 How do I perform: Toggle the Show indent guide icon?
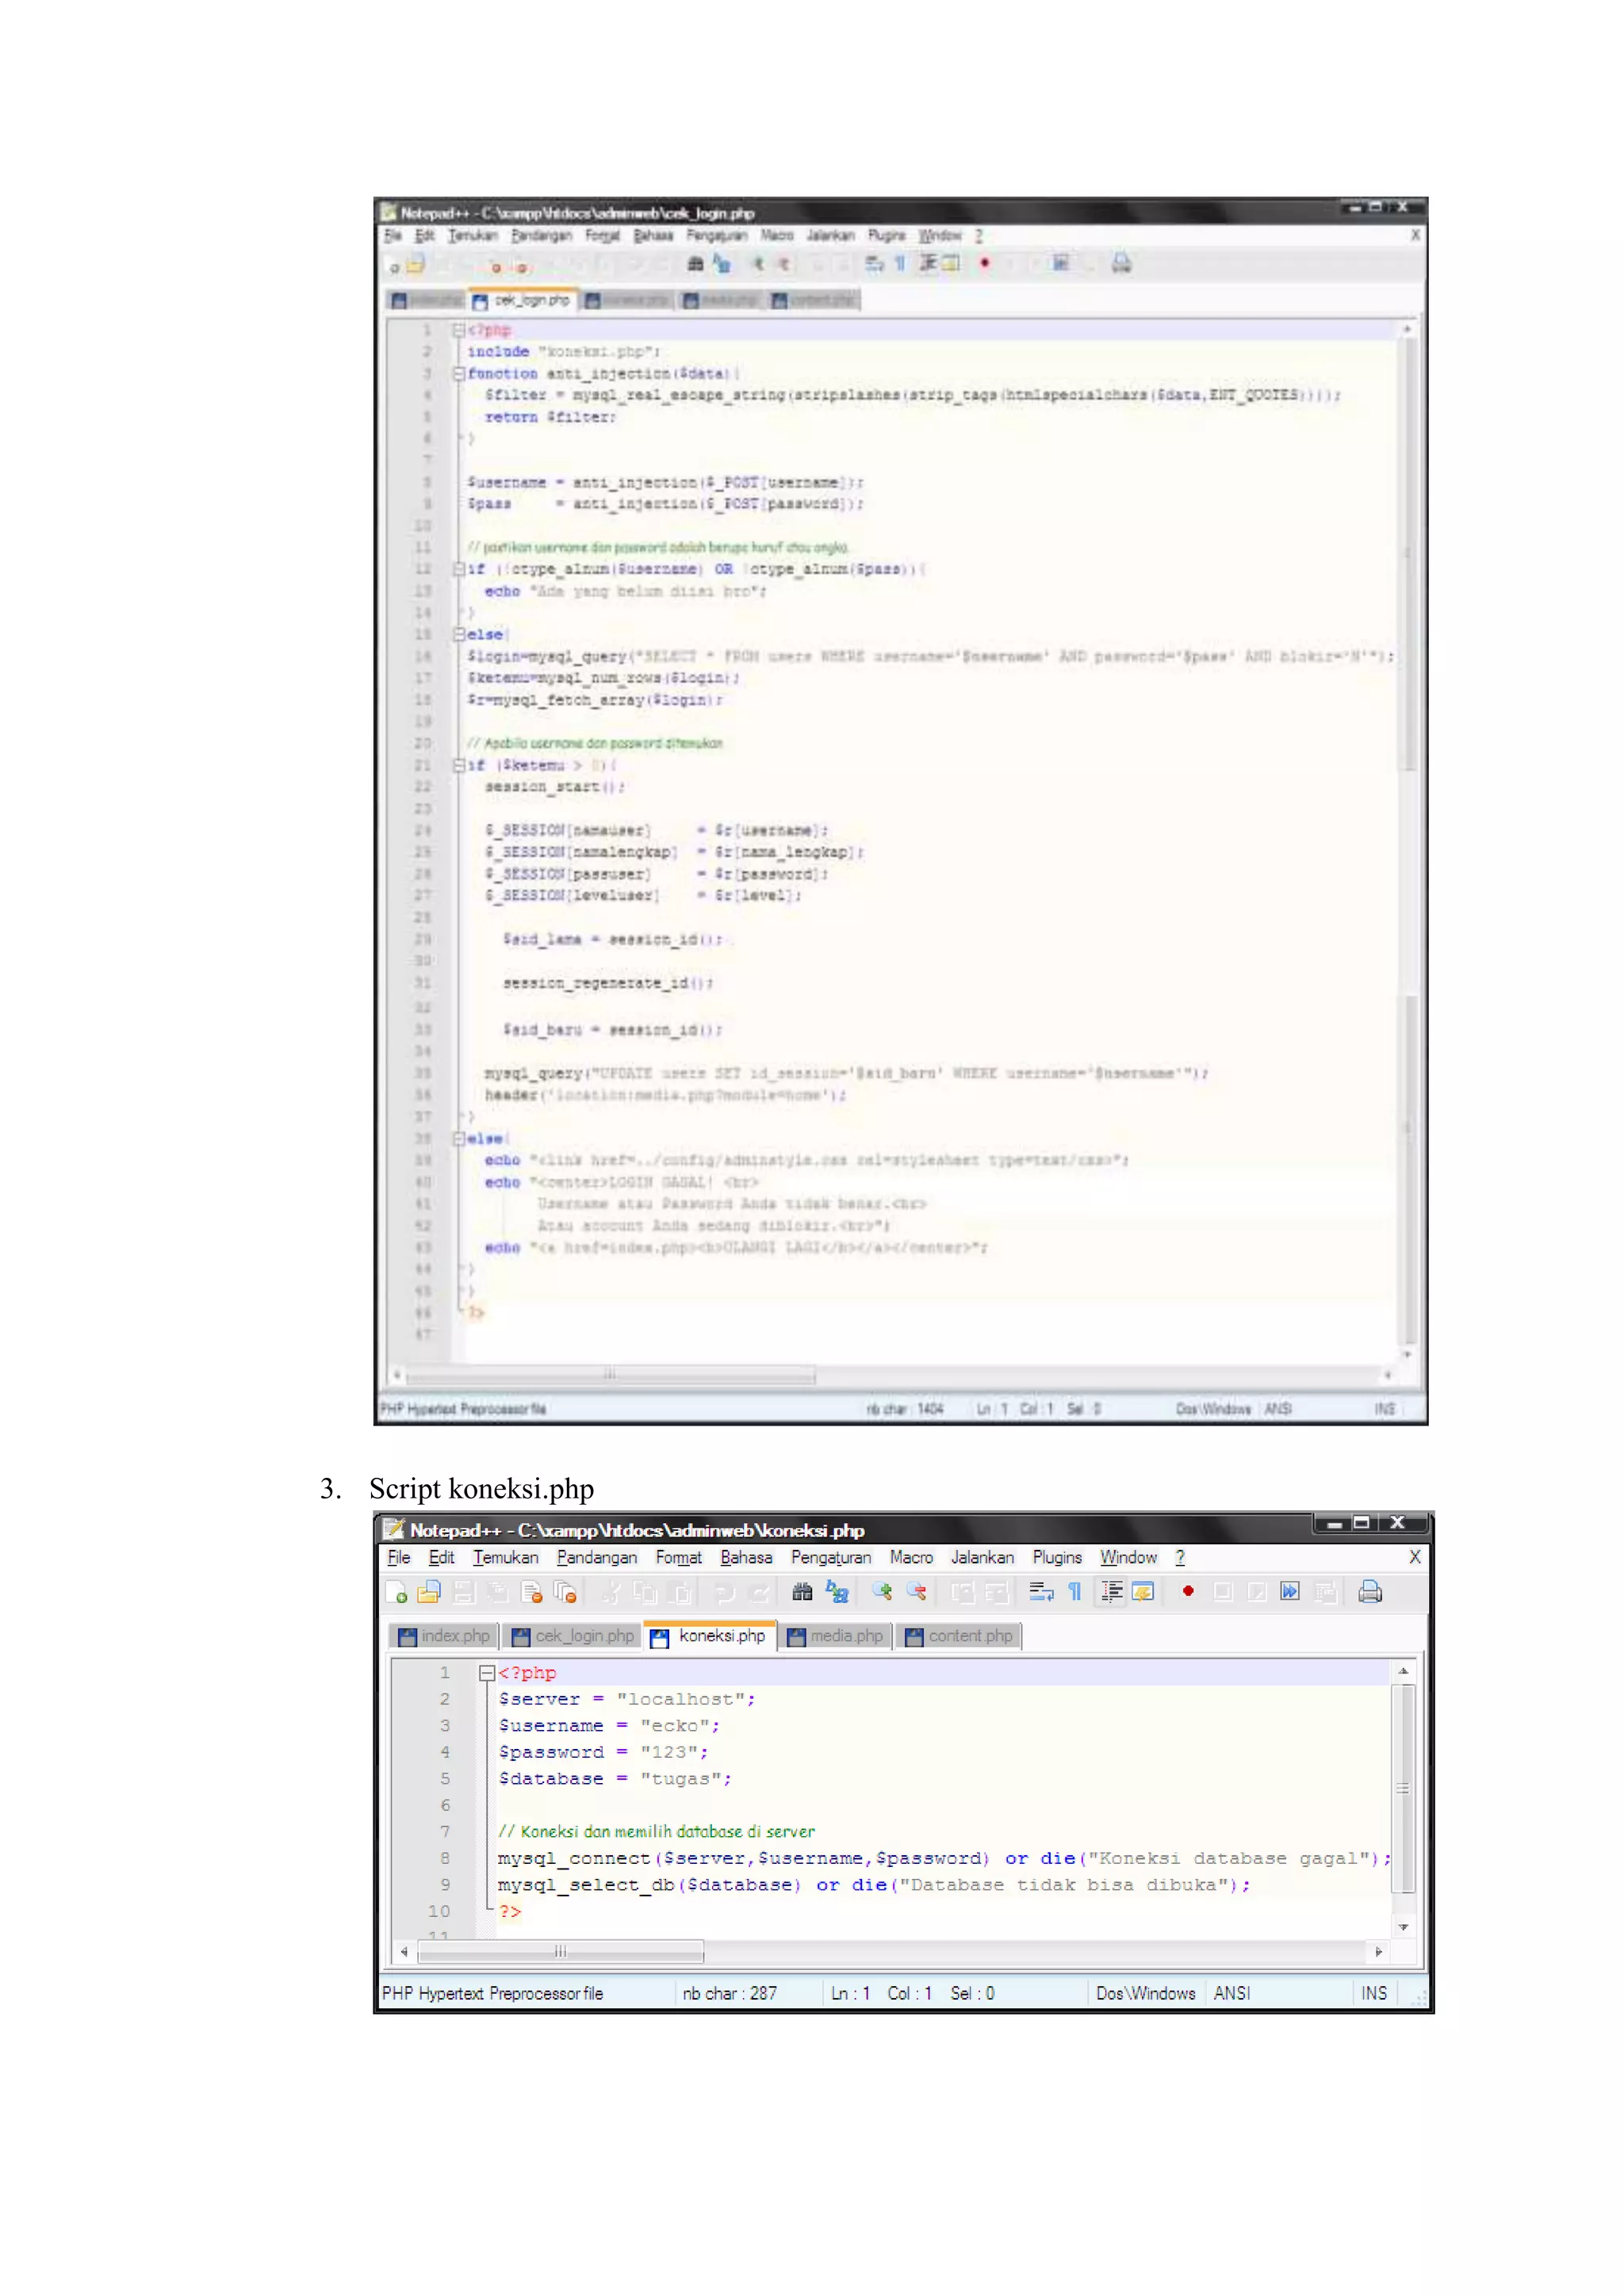pos(1112,1593)
